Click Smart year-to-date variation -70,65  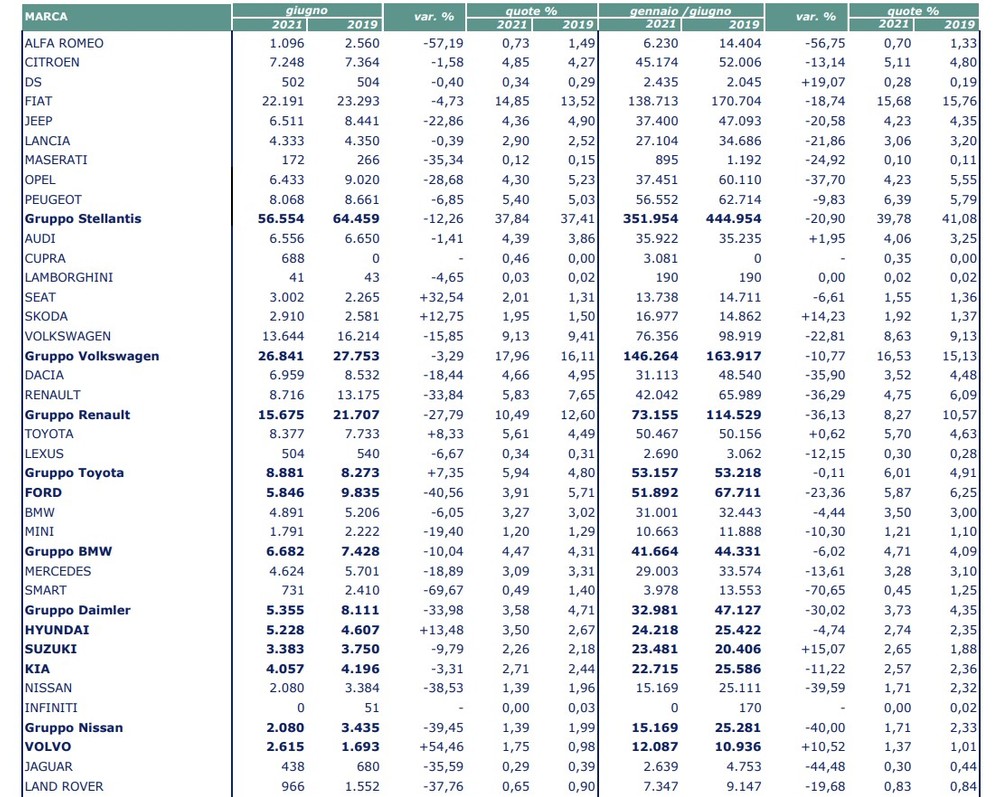[825, 590]
